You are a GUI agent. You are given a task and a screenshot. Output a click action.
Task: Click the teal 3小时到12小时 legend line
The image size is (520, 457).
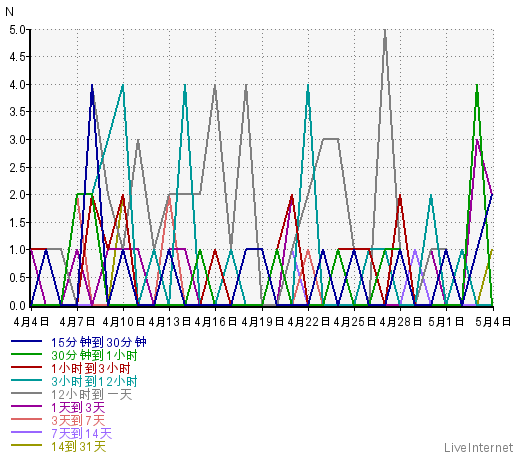pyautogui.click(x=26, y=380)
